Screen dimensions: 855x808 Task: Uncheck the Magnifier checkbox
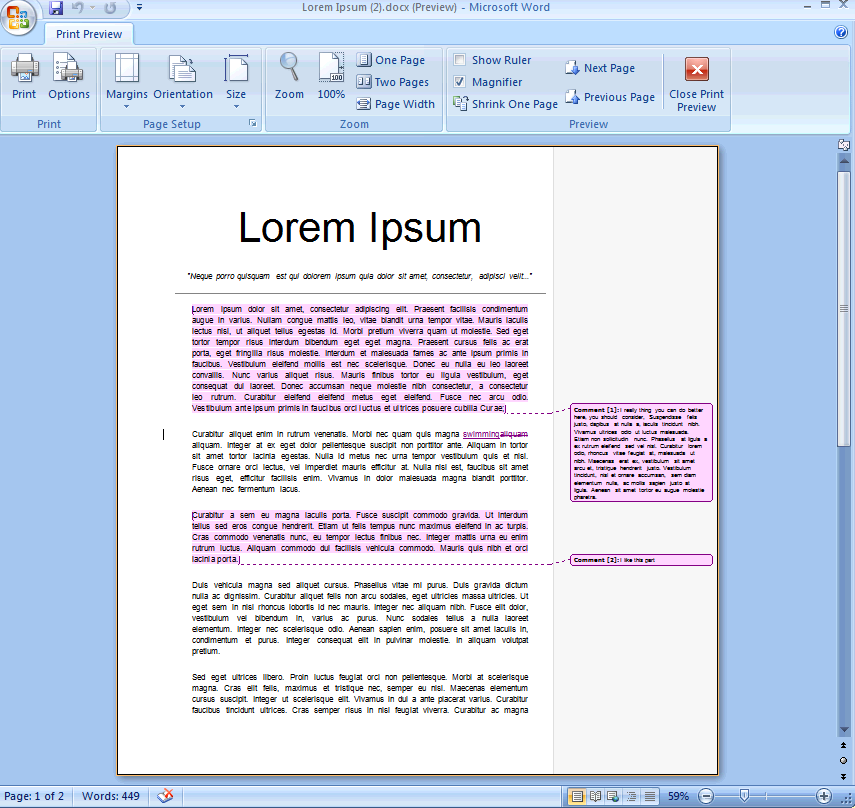460,82
